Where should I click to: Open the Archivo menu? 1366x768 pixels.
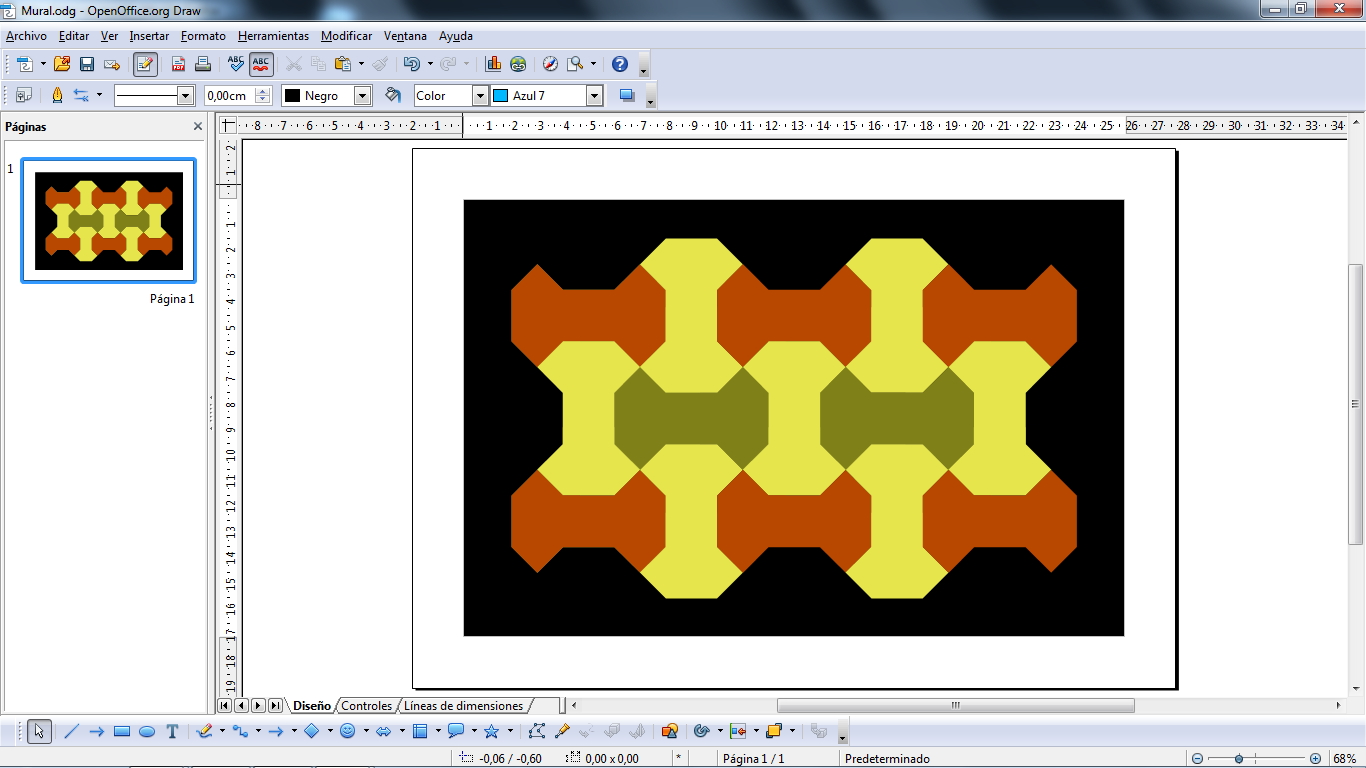tap(26, 36)
